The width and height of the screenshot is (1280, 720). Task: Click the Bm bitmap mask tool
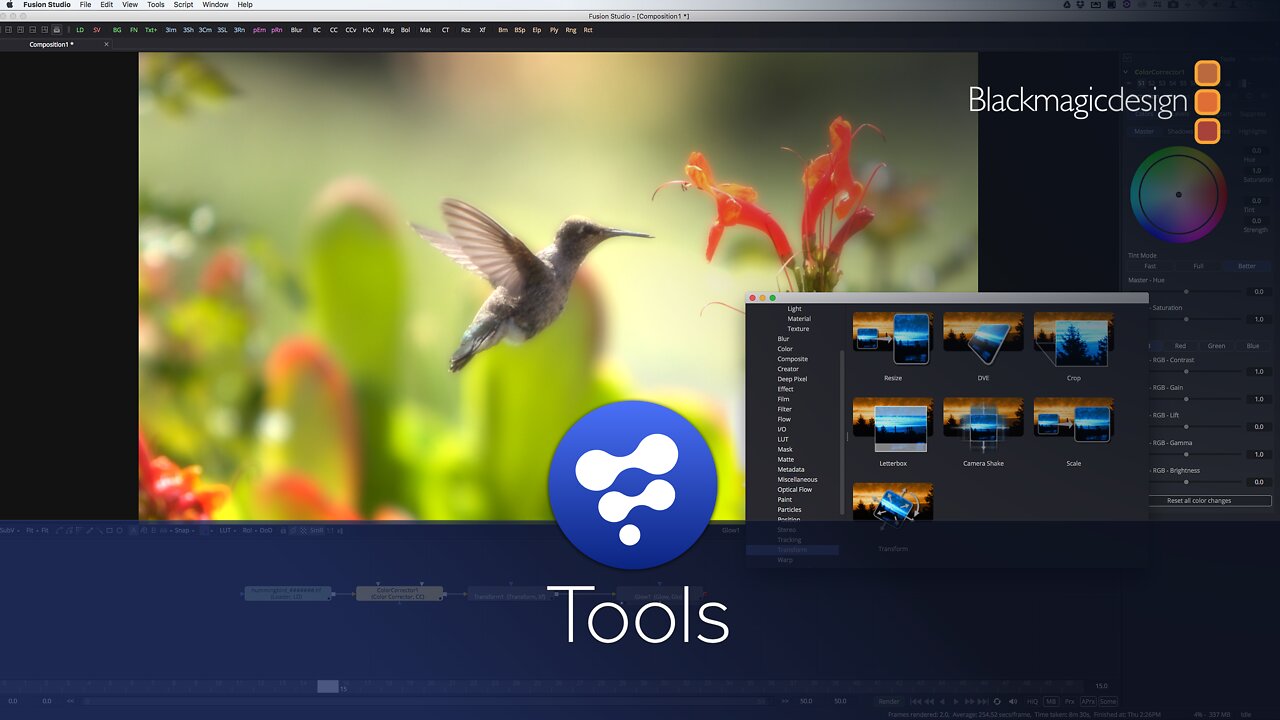(503, 30)
